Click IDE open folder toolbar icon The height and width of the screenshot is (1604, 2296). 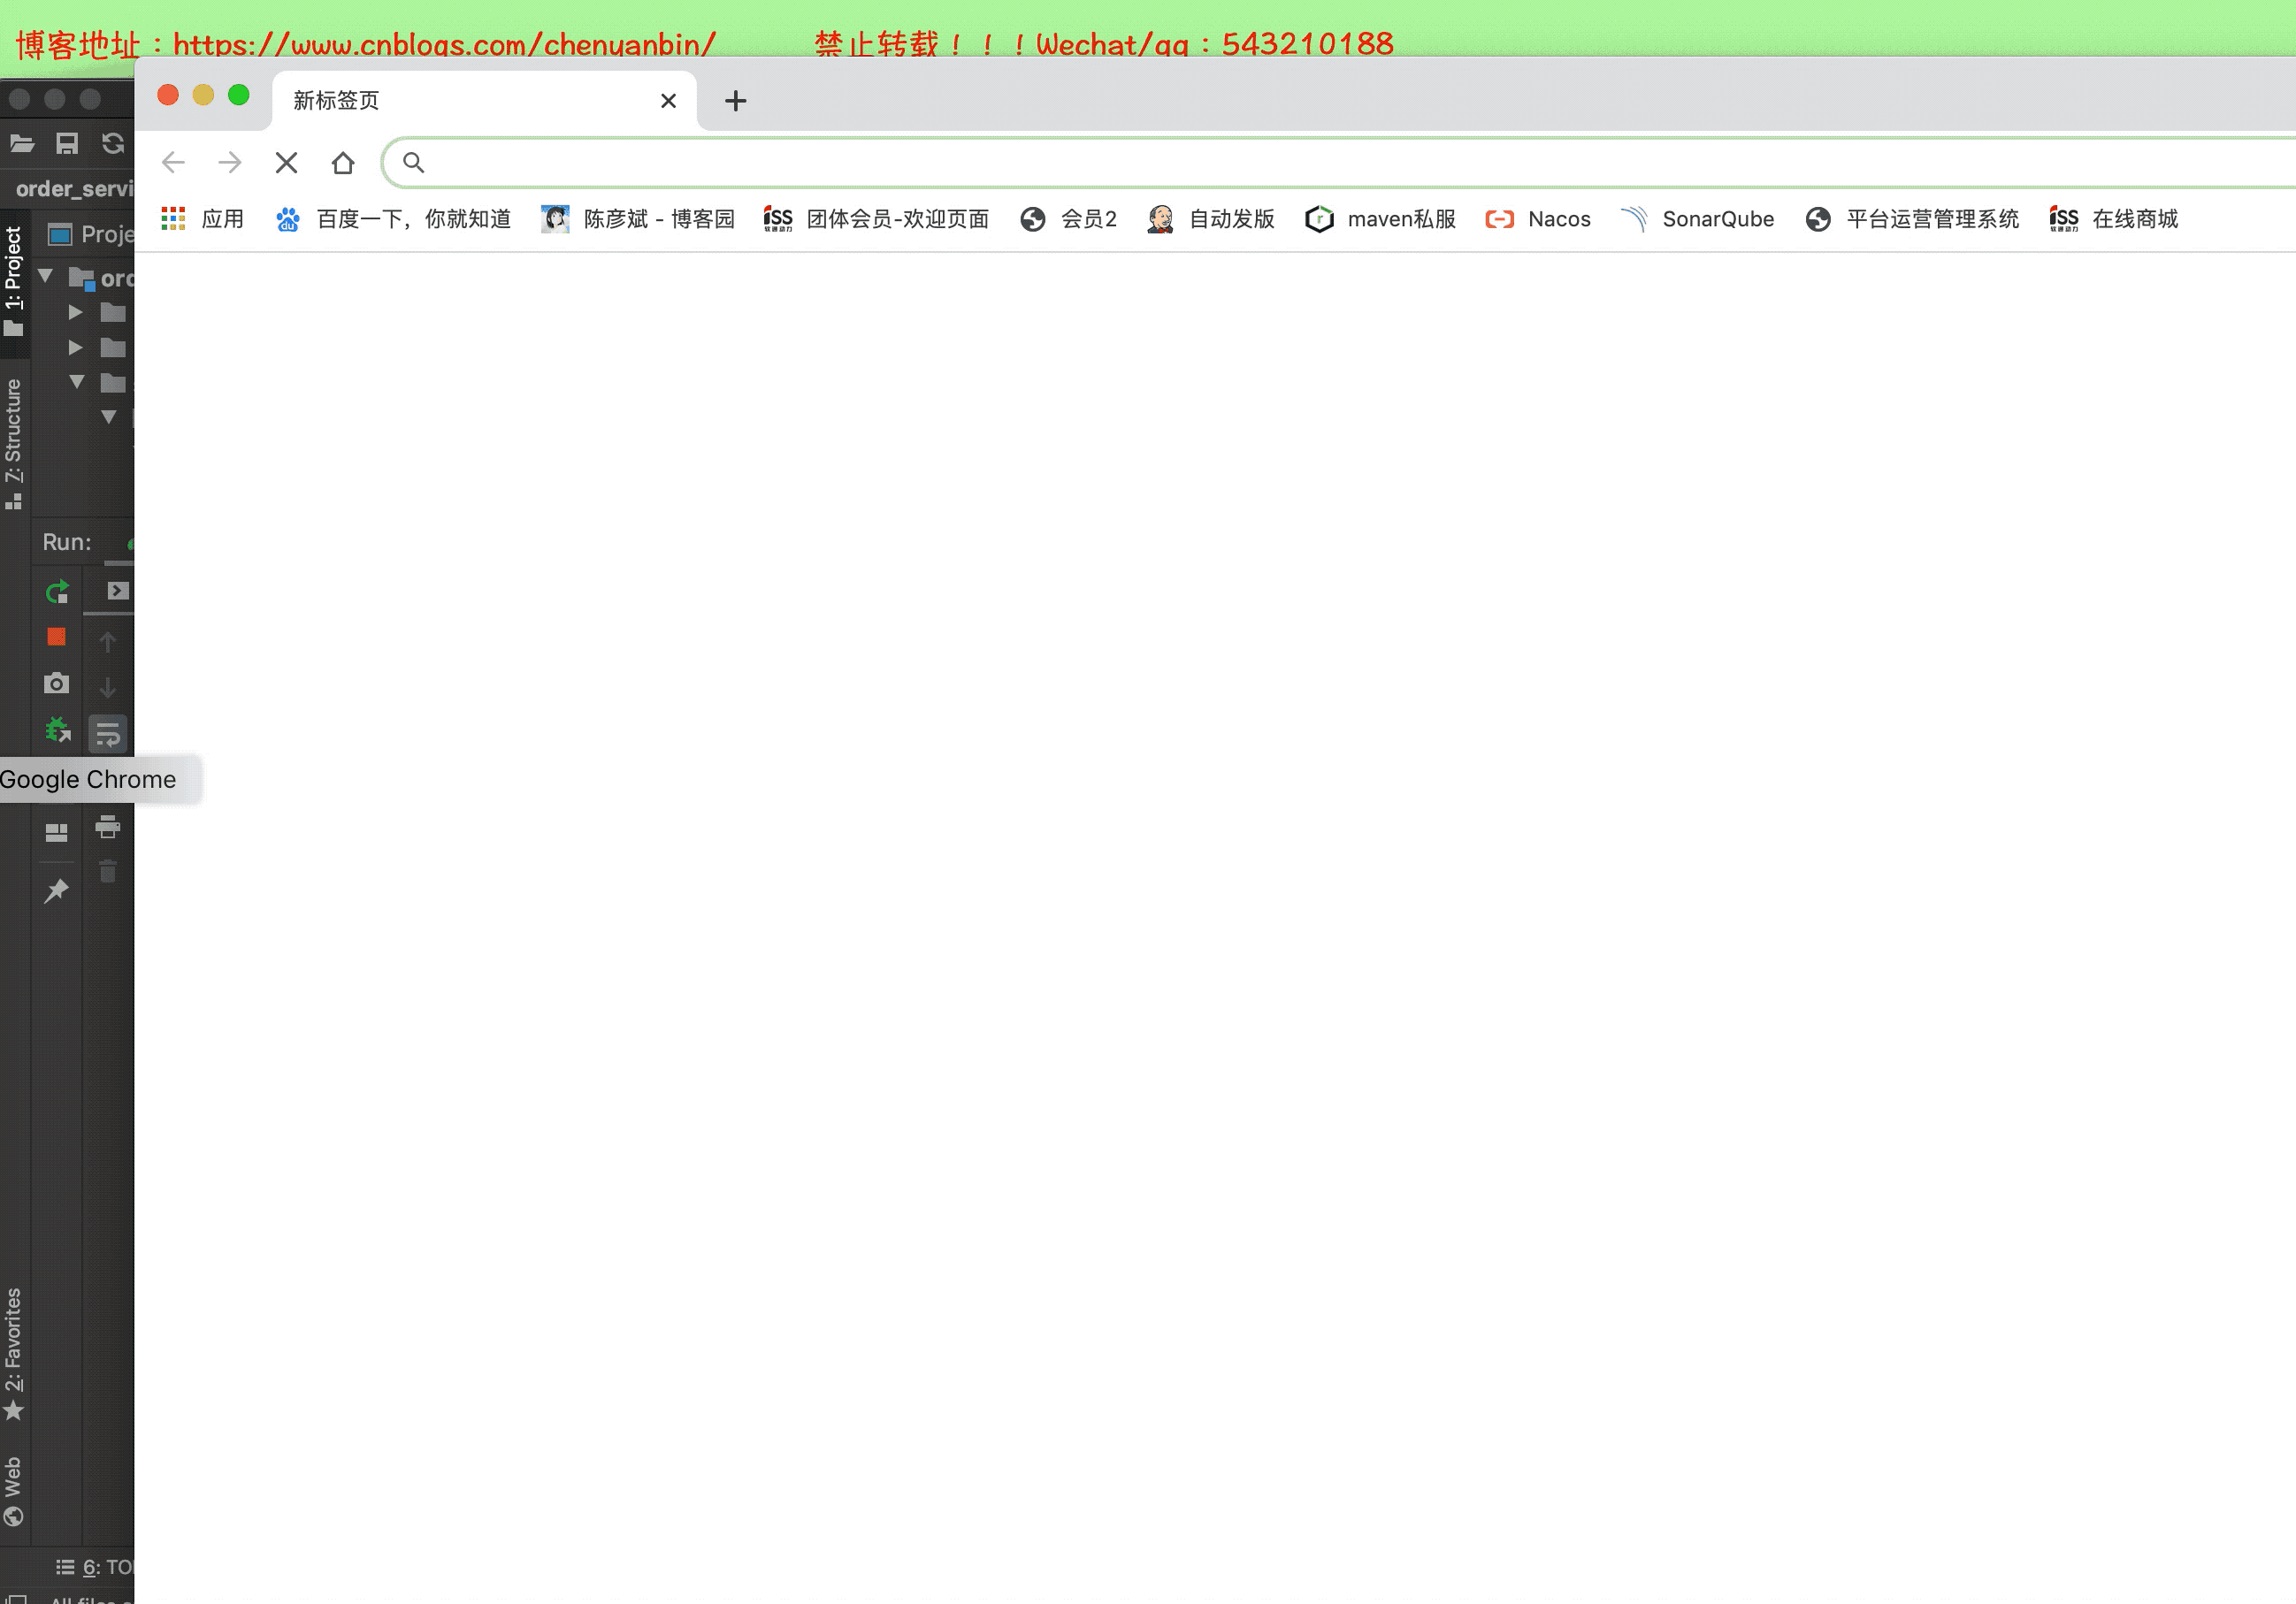22,143
